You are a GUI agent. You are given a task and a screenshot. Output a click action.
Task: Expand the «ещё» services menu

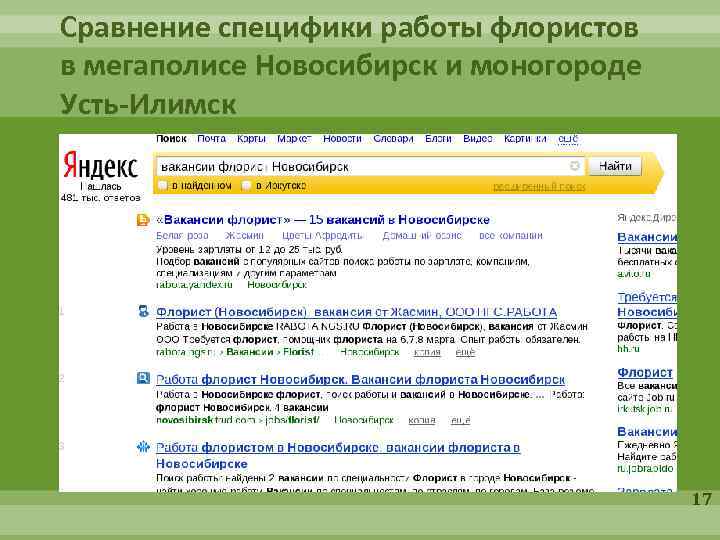[568, 139]
